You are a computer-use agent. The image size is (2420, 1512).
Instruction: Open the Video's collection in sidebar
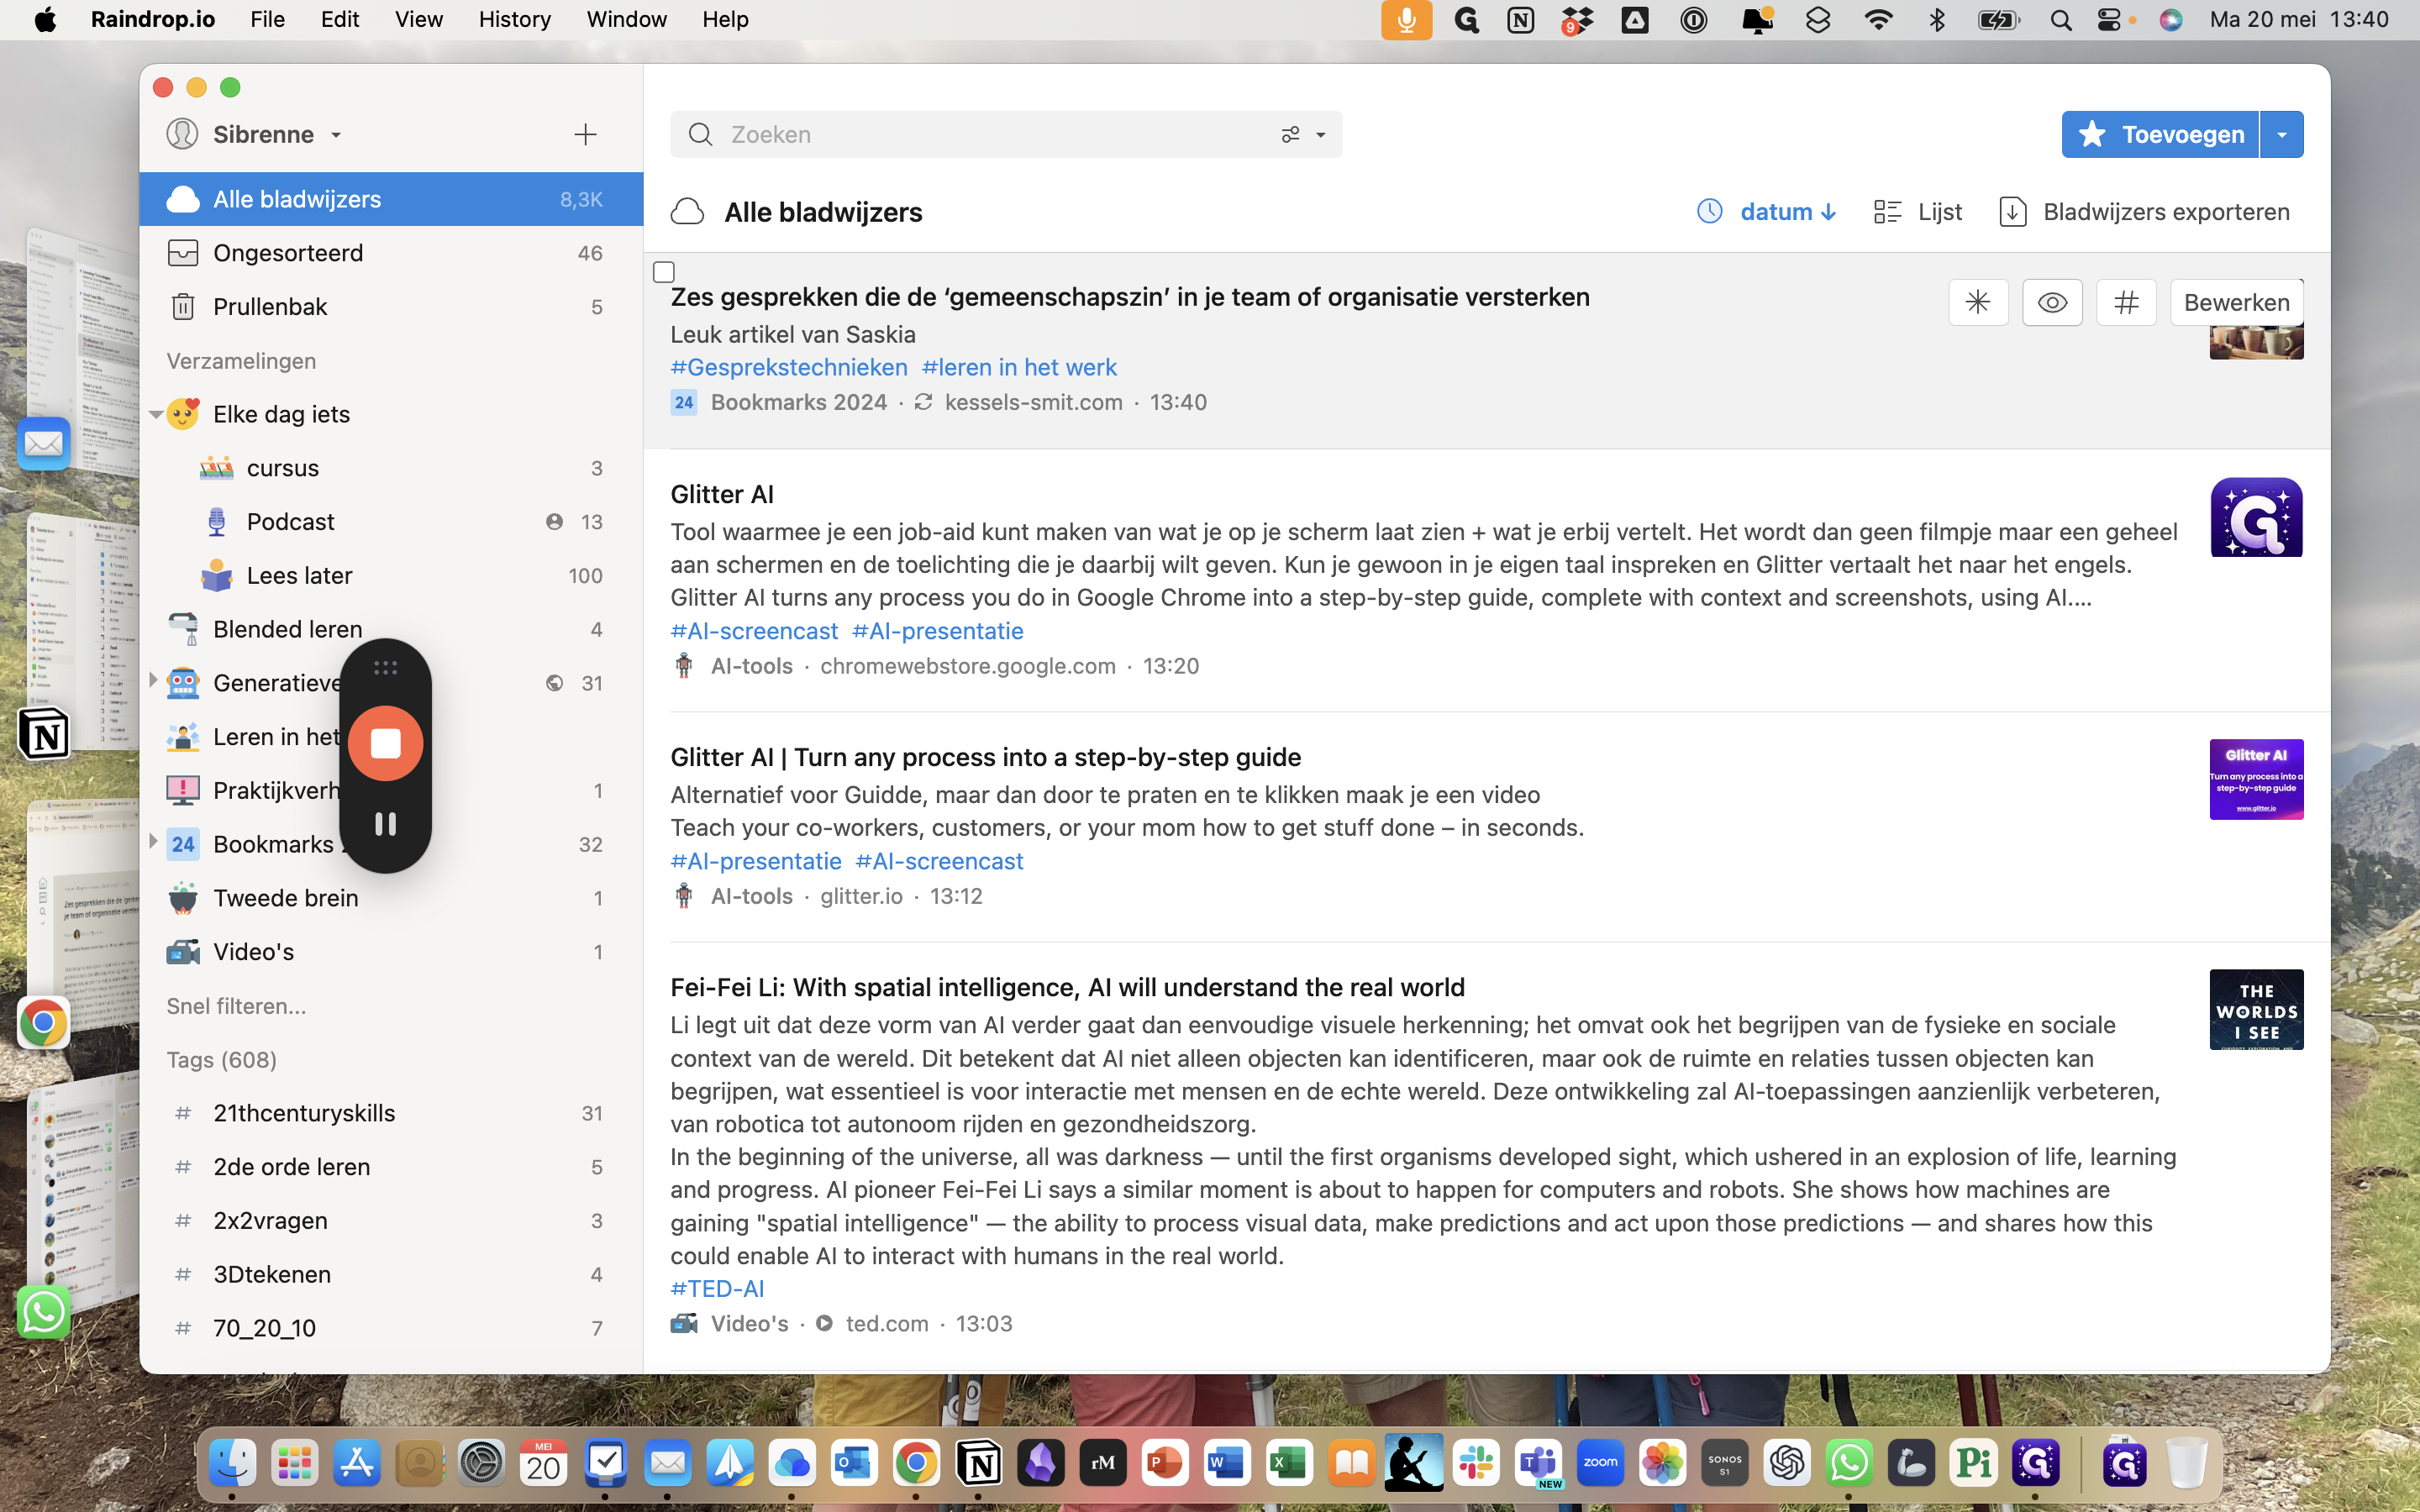pos(391,952)
